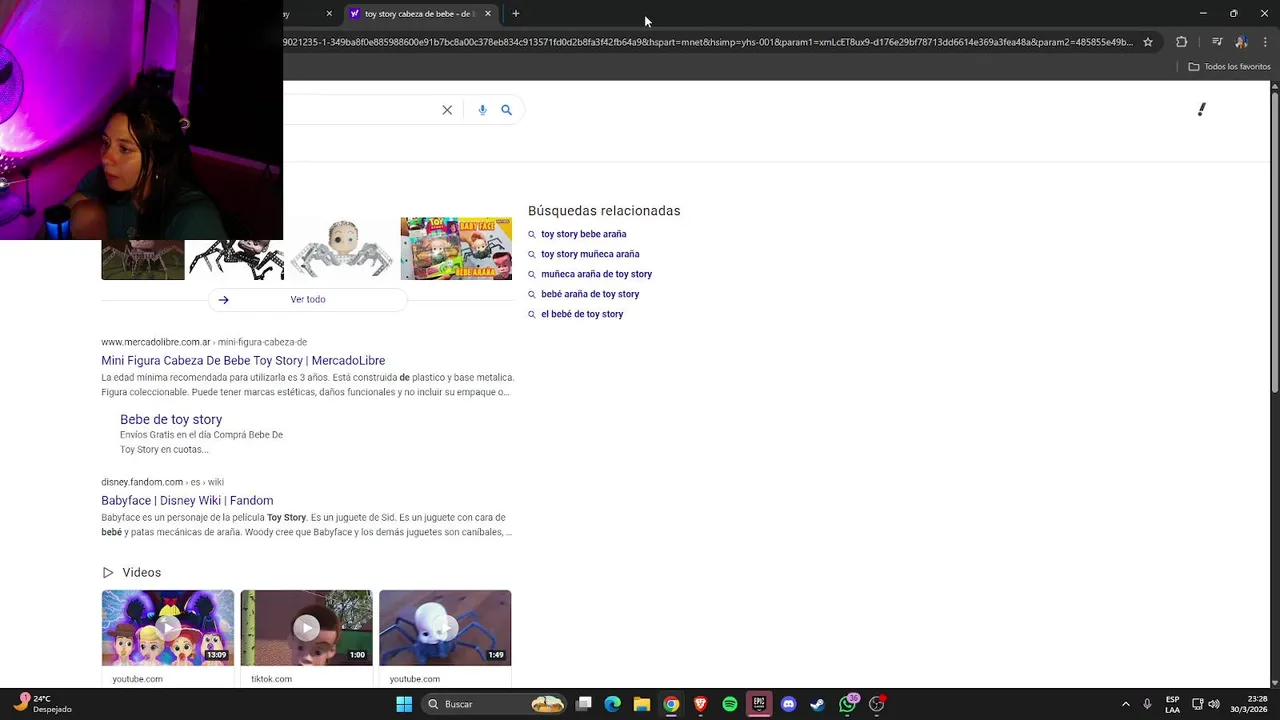This screenshot has width=1280, height=720.
Task: Click the blue search magnifier icon
Action: pyautogui.click(x=506, y=110)
